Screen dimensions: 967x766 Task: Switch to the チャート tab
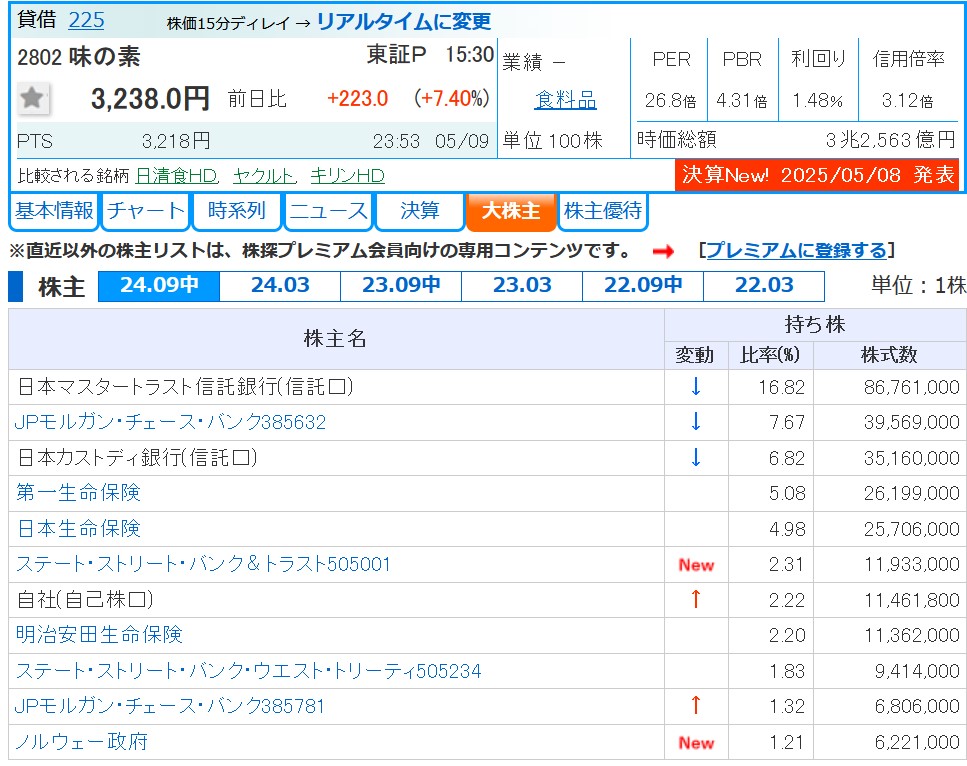(146, 211)
